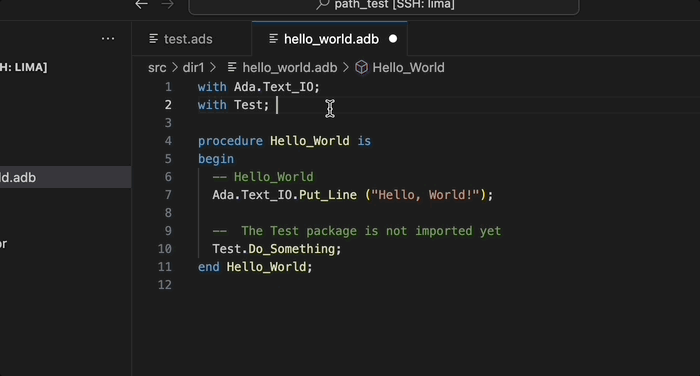700x376 pixels.
Task: Click the back navigation arrow
Action: [x=142, y=4]
